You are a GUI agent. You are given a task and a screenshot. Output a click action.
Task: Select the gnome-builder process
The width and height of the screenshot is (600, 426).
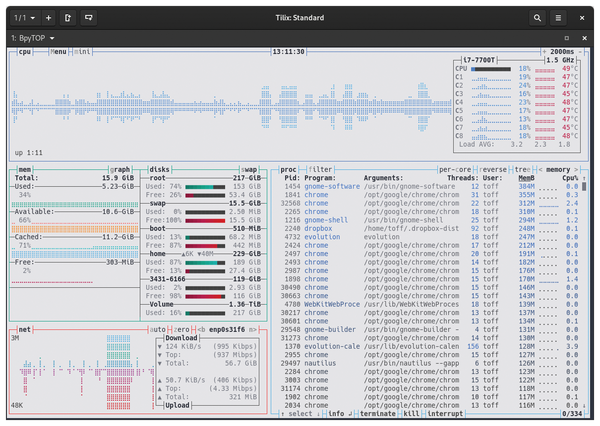coord(429,330)
